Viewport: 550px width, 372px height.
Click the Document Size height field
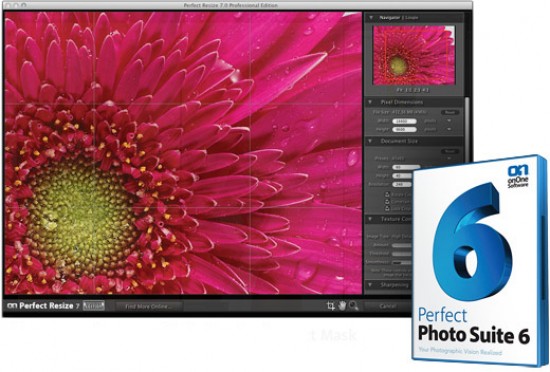coord(402,176)
